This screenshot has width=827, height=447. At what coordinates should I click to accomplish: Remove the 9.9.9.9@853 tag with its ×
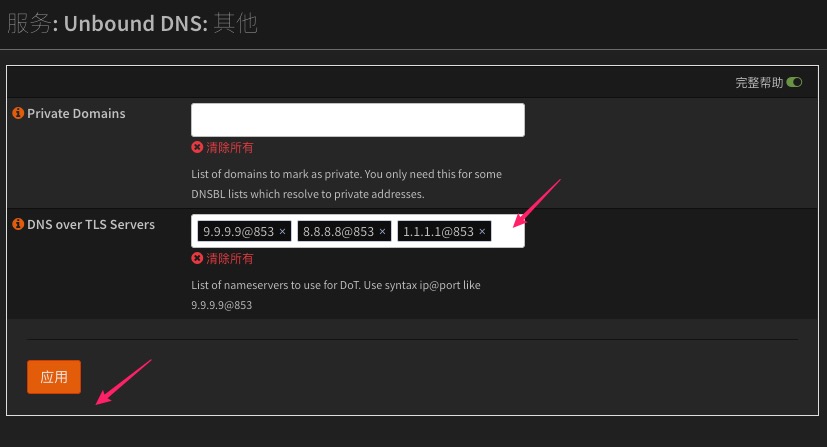click(282, 232)
